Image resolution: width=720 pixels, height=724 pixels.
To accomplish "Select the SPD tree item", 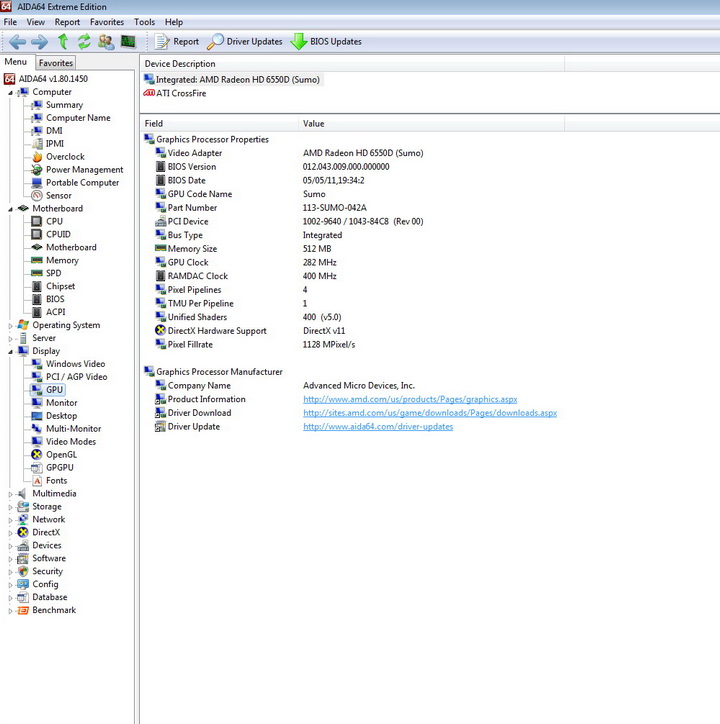I will (54, 273).
